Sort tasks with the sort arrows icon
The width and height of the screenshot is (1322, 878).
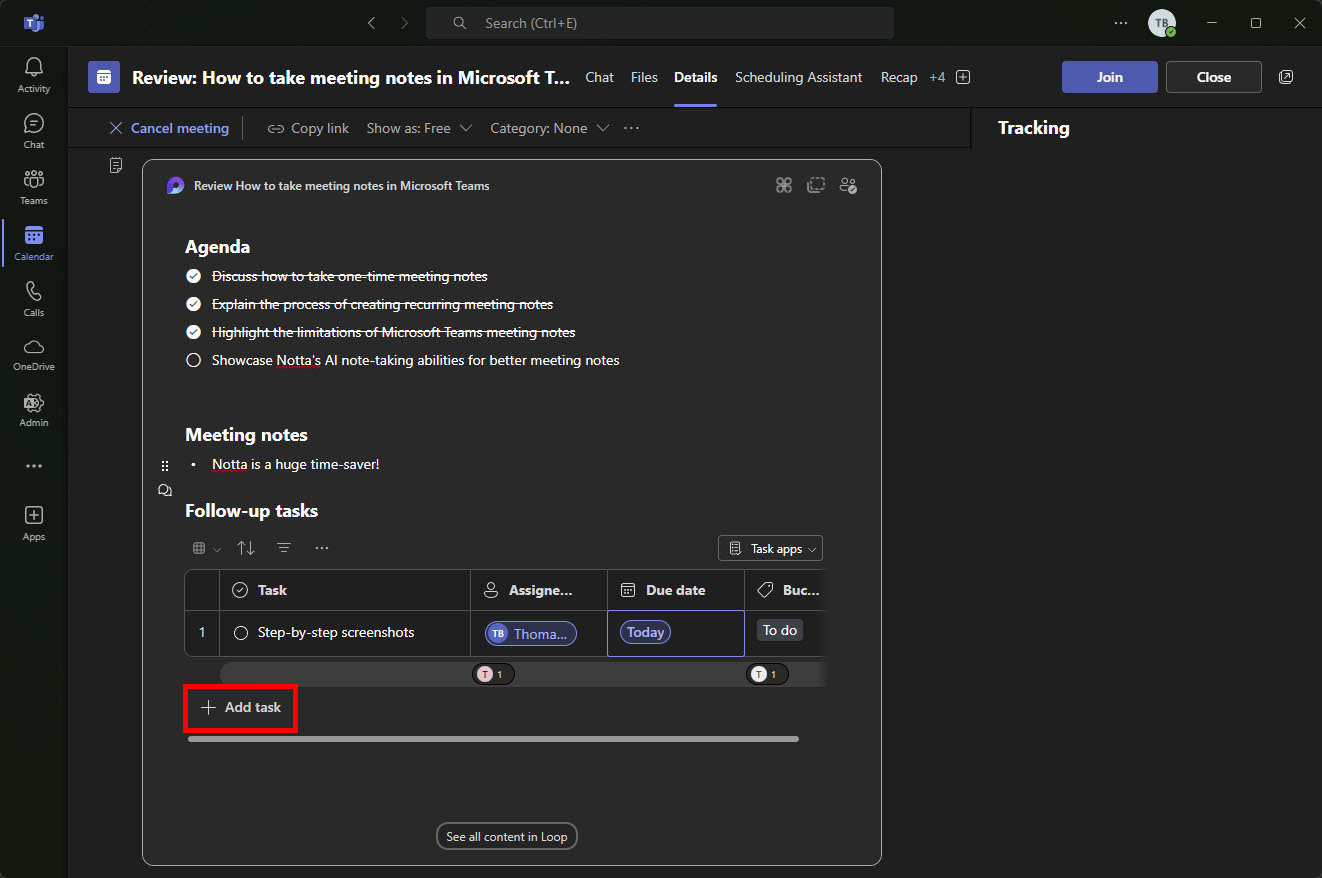pos(246,548)
